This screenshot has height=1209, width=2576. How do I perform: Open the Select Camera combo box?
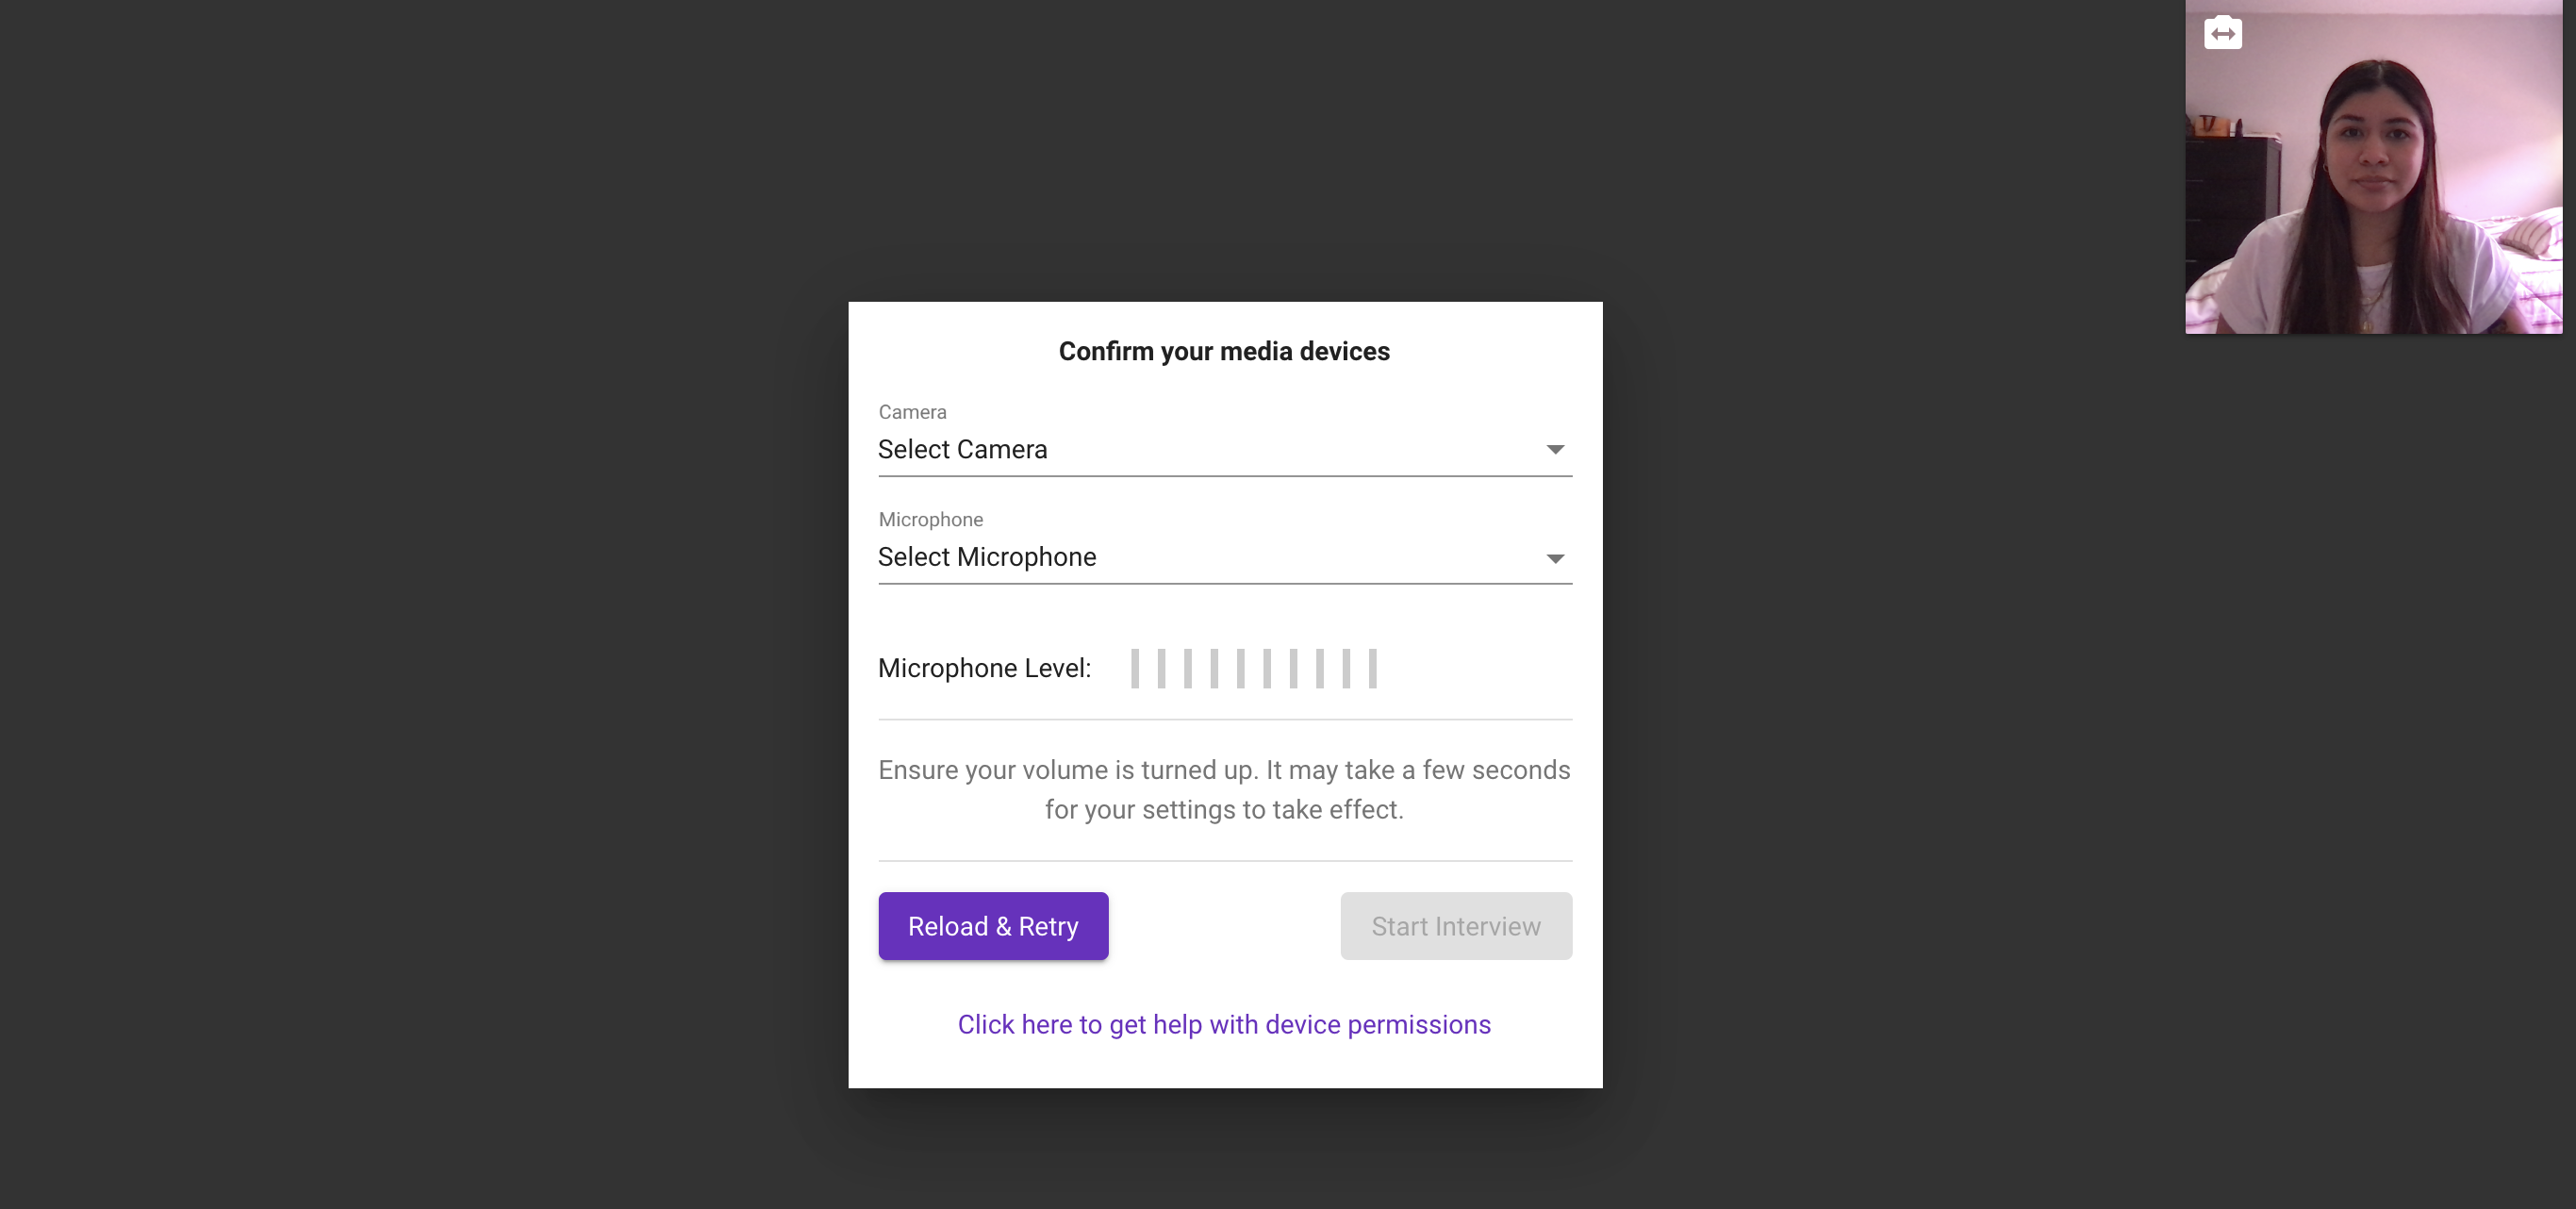tap(1224, 450)
